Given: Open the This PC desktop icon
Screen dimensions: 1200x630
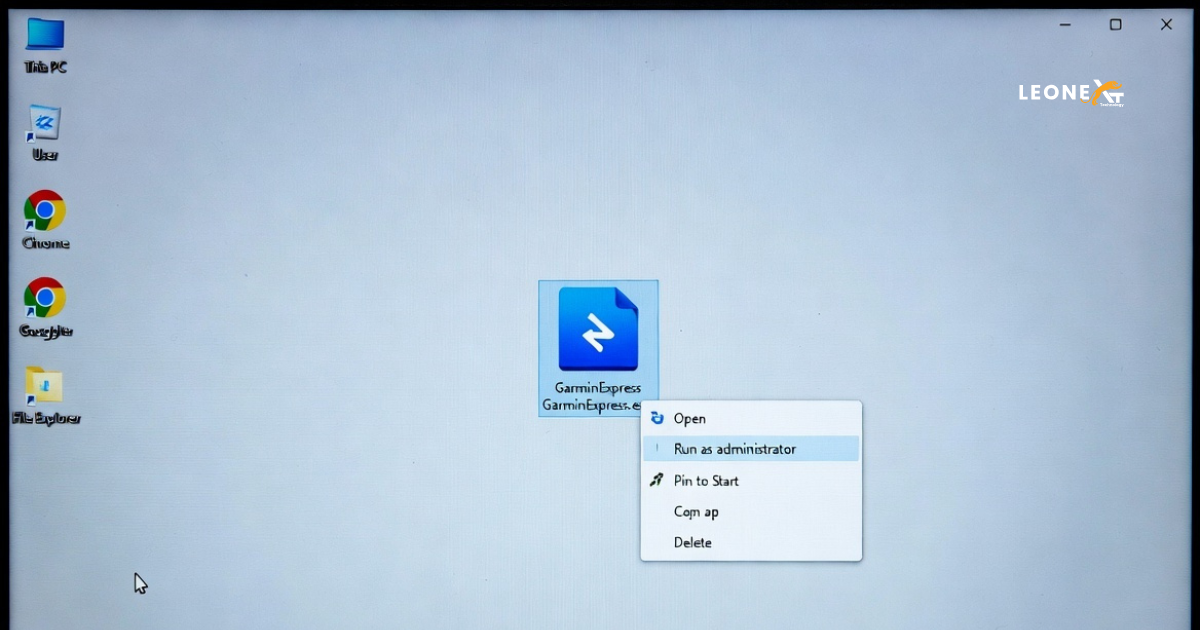Looking at the screenshot, I should (x=45, y=35).
